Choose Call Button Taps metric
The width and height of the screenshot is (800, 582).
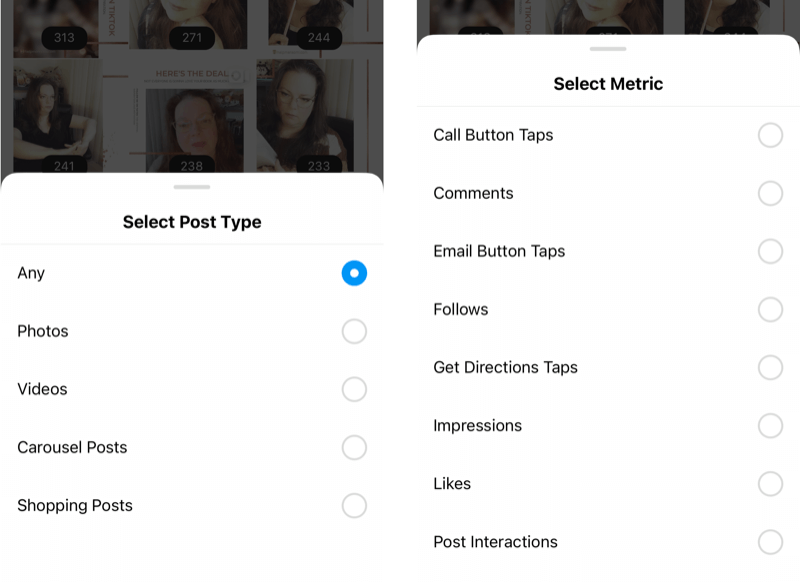(770, 135)
